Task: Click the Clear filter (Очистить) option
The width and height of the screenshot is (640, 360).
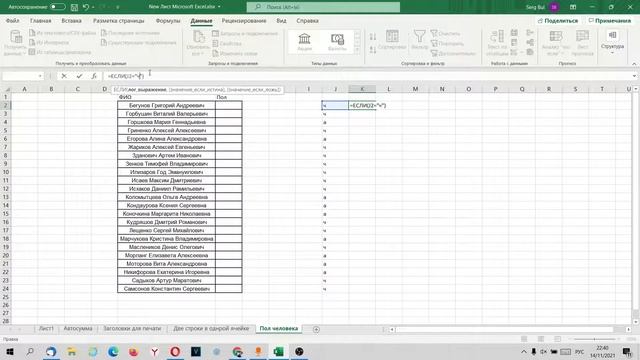Action: [x=445, y=33]
